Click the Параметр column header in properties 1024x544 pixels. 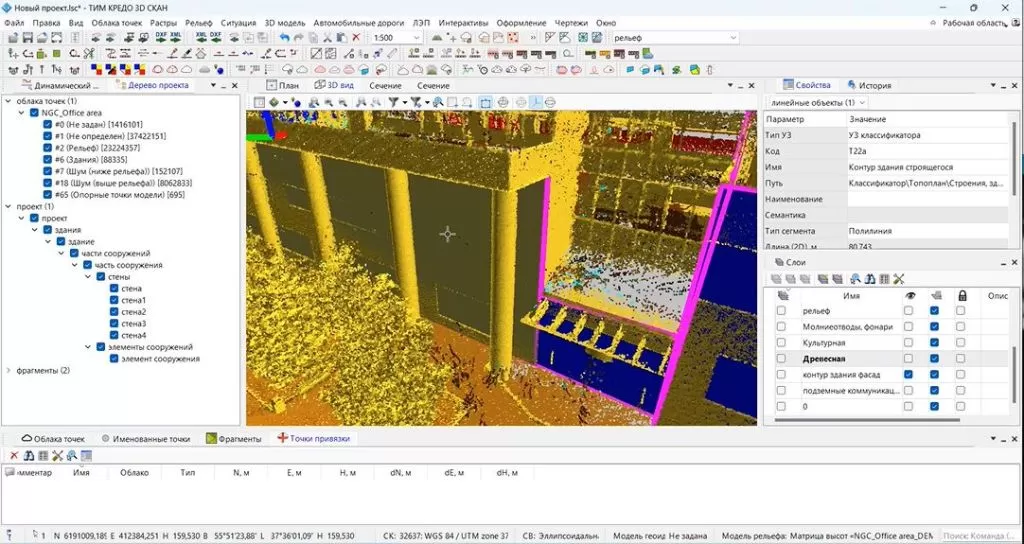785,120
